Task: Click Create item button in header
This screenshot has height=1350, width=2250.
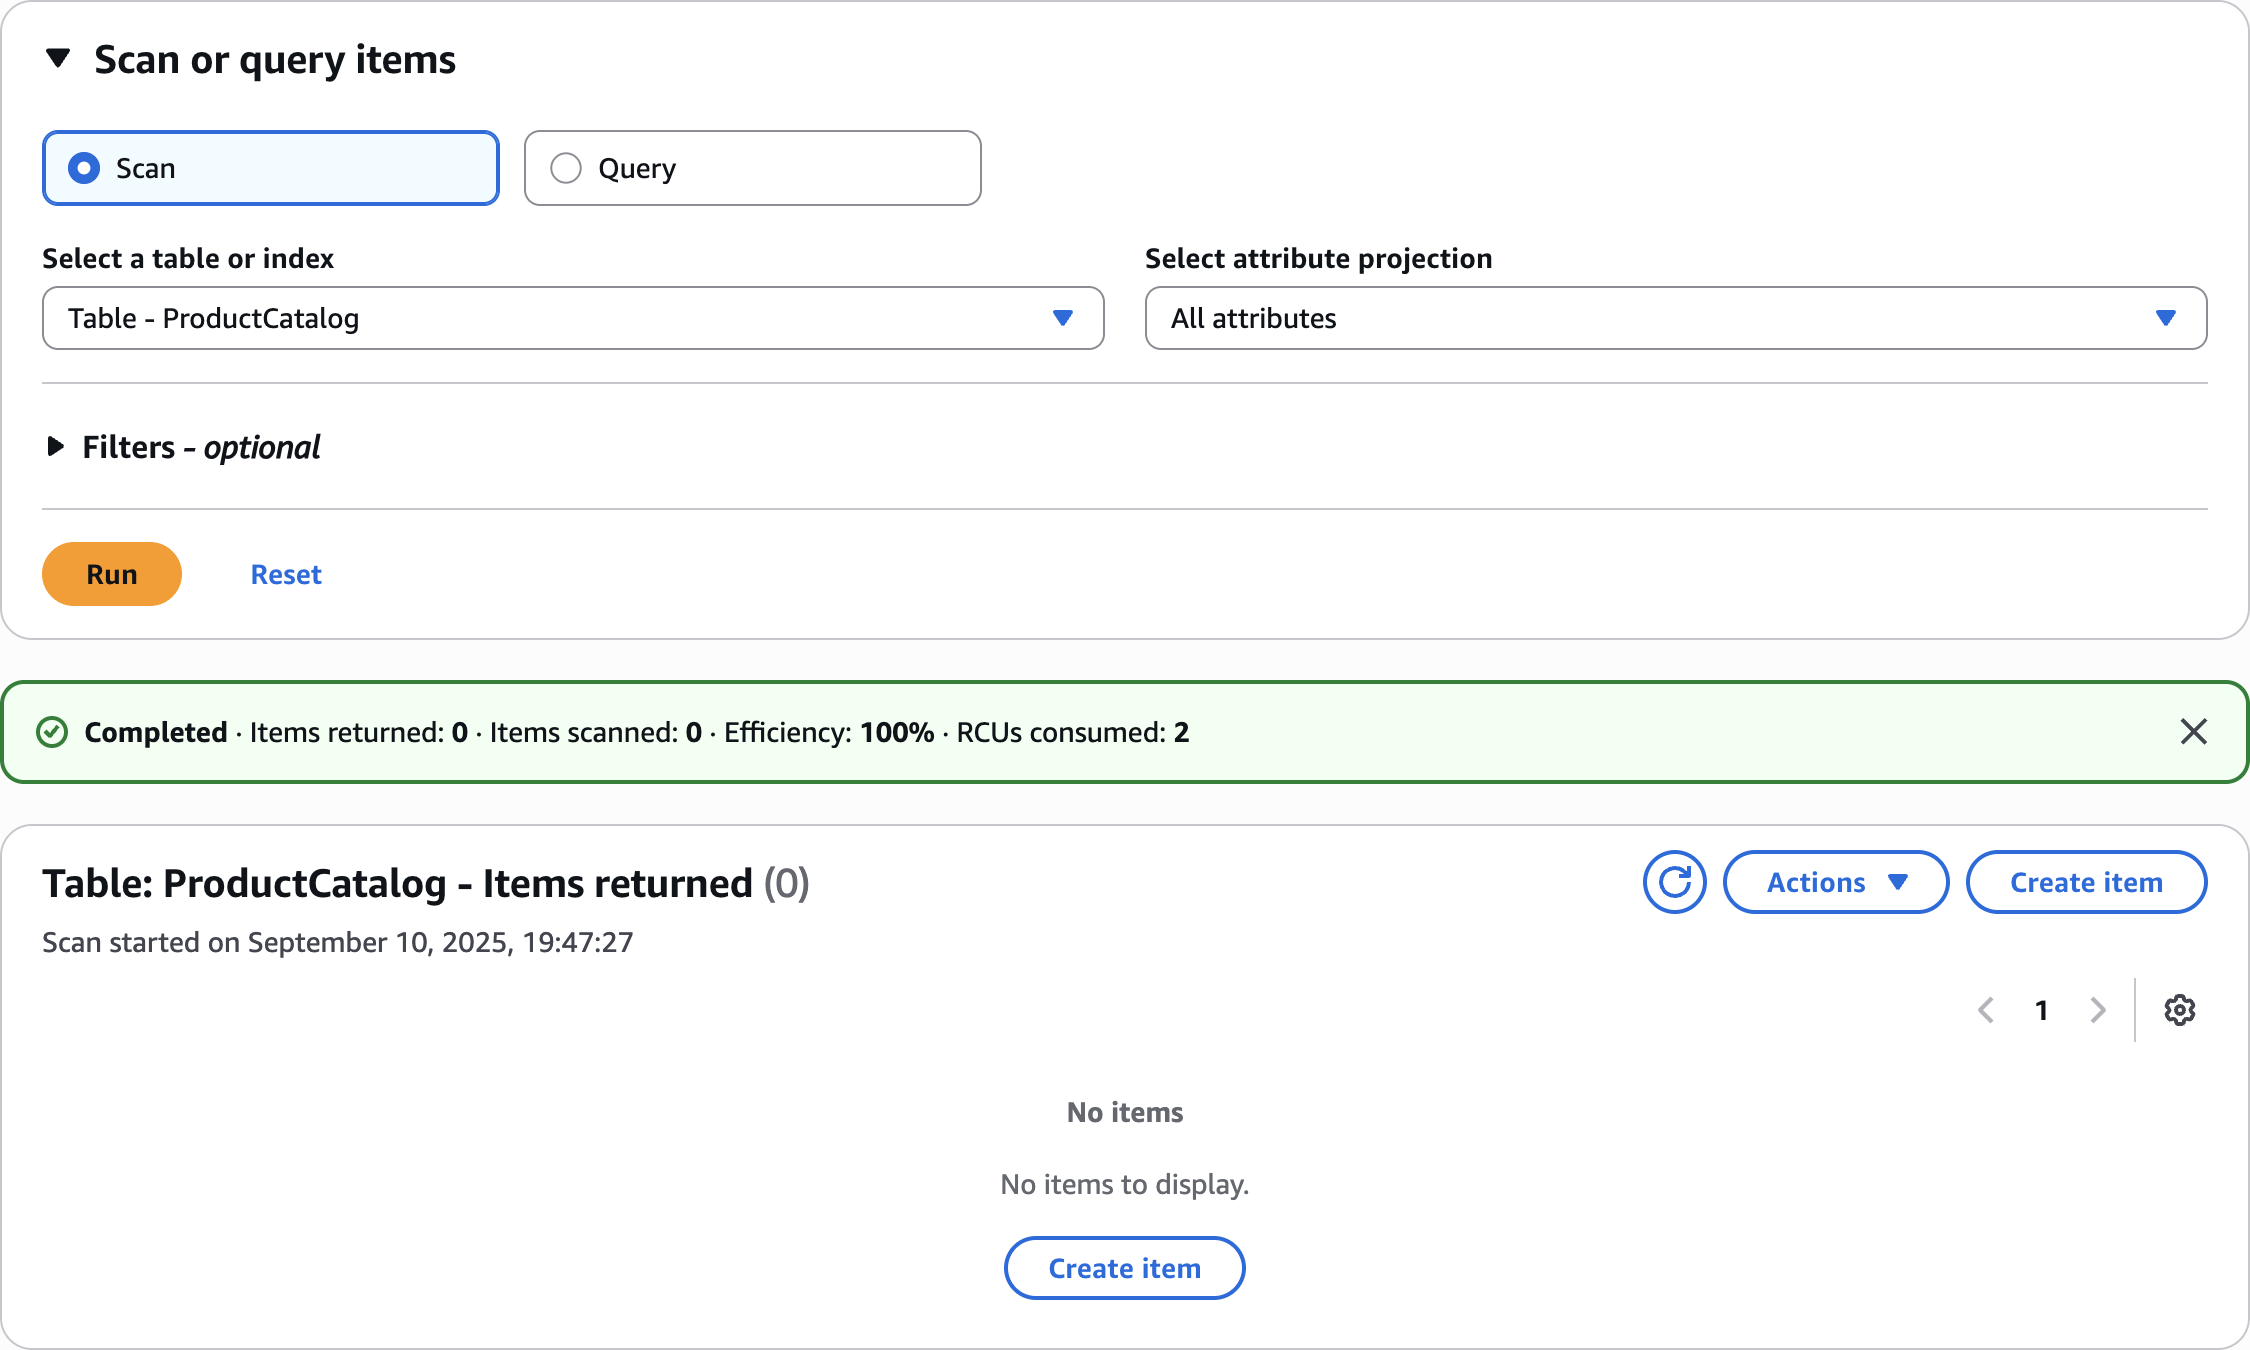Action: pyautogui.click(x=2086, y=882)
